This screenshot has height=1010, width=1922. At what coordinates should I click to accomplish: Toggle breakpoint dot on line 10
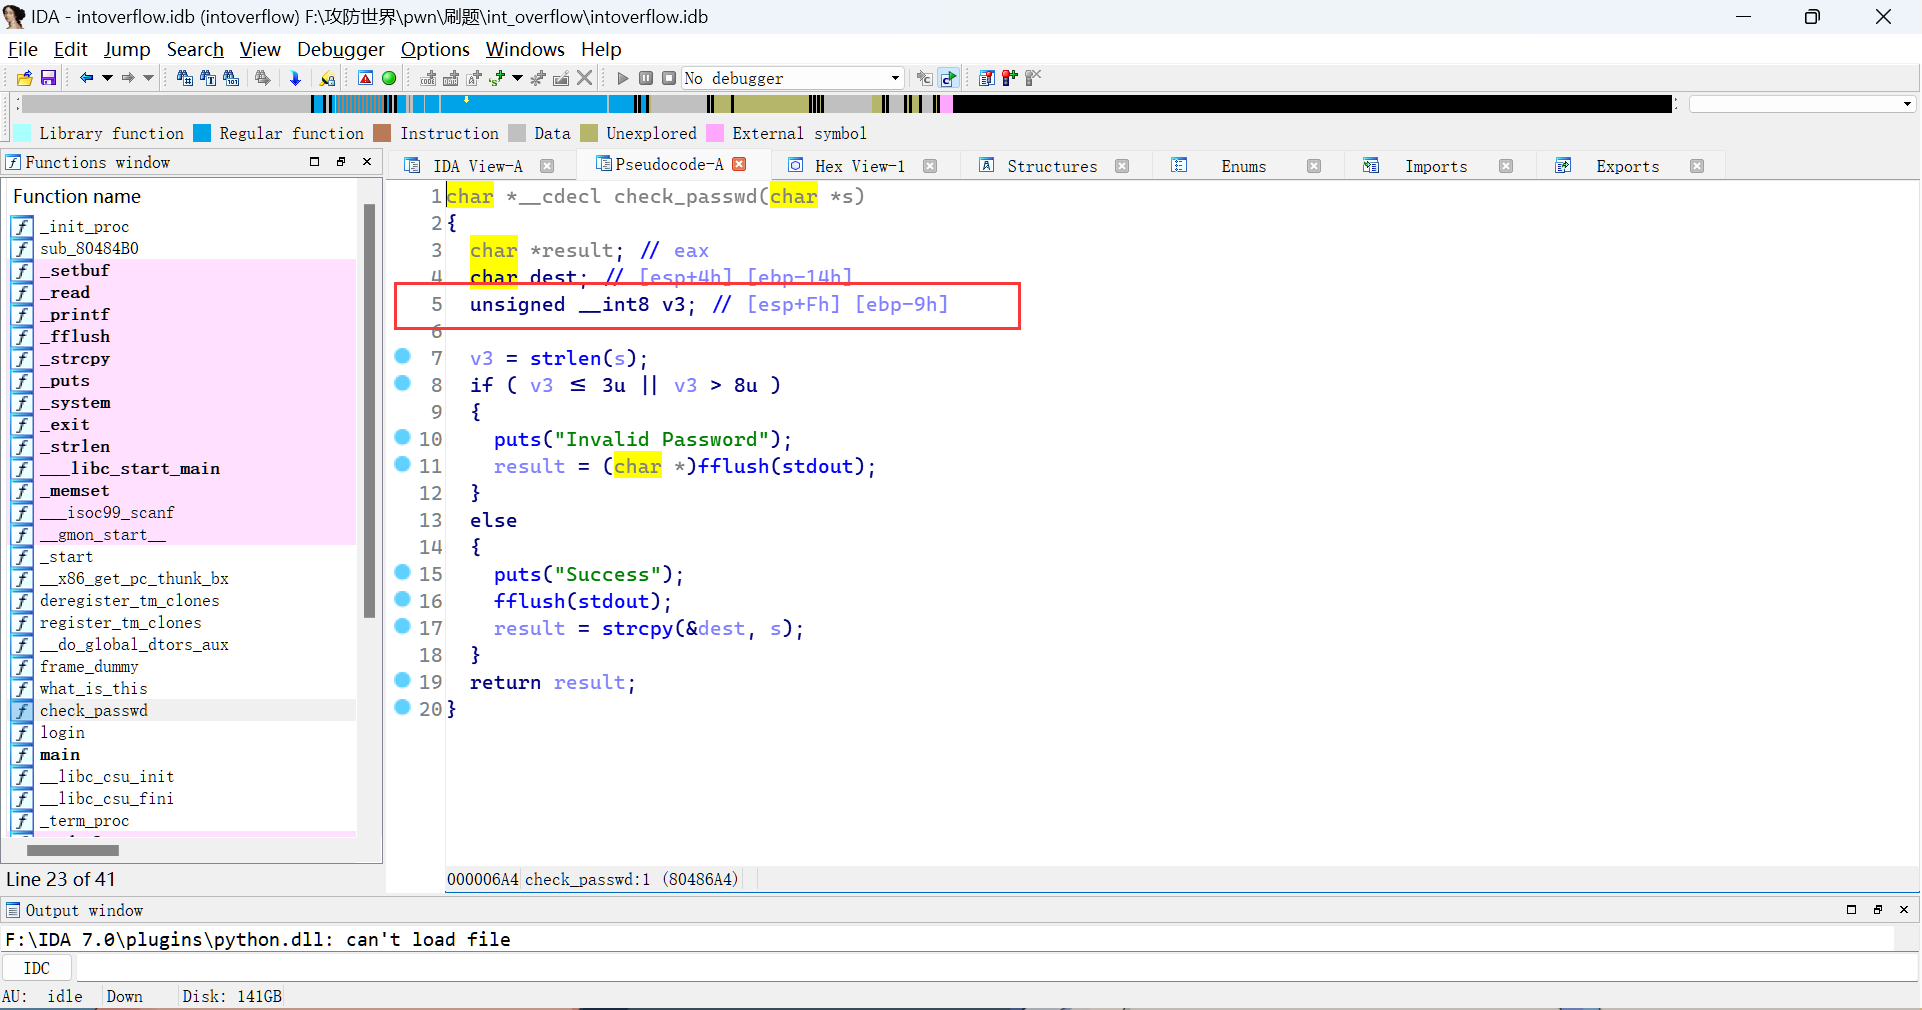pos(403,437)
